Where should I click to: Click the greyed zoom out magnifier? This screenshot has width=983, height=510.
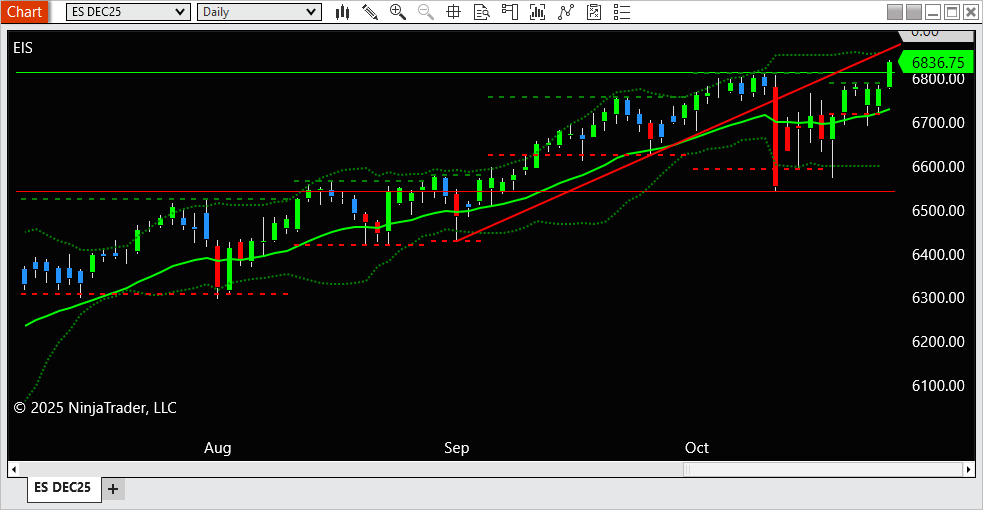click(426, 12)
